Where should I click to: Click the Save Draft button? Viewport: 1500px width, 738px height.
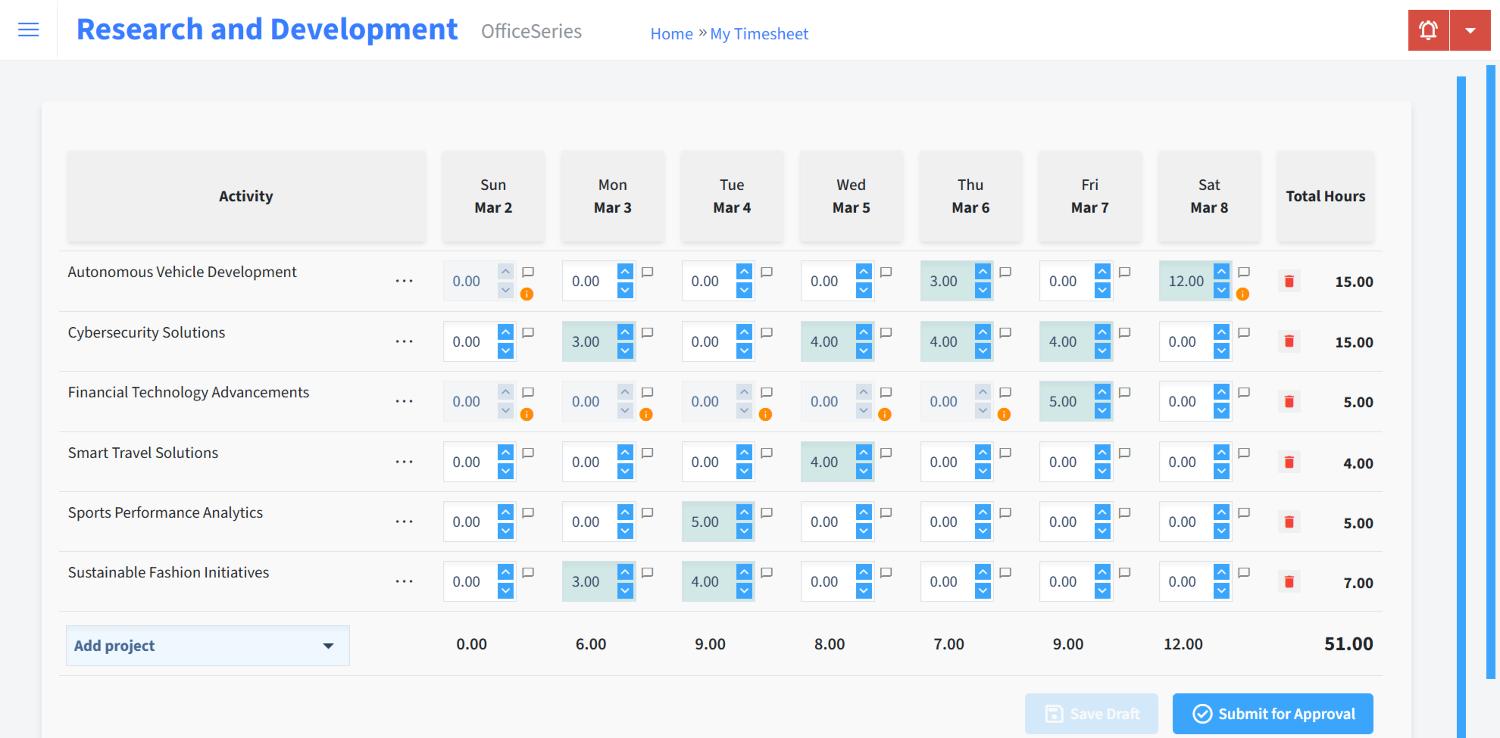click(x=1091, y=714)
